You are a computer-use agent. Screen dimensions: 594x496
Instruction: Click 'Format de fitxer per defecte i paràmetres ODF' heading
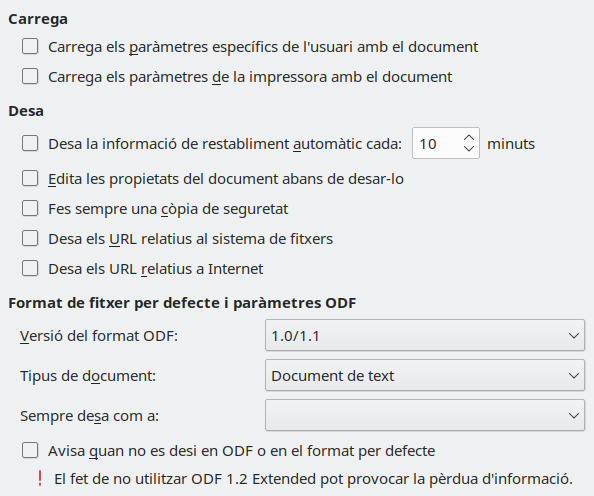tap(182, 303)
